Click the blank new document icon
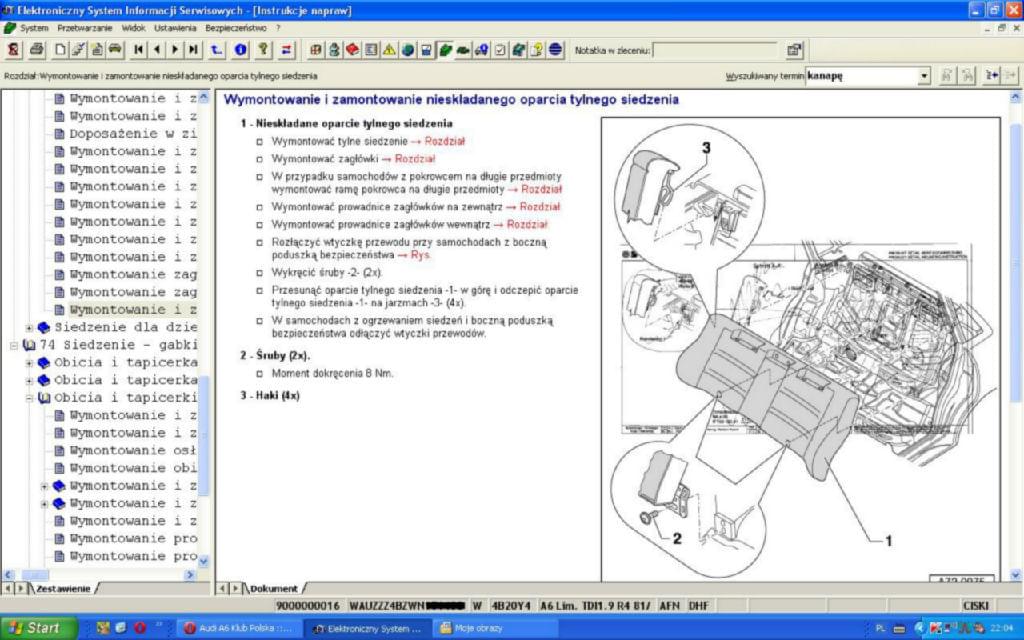This screenshot has width=1024, height=640. click(x=60, y=50)
